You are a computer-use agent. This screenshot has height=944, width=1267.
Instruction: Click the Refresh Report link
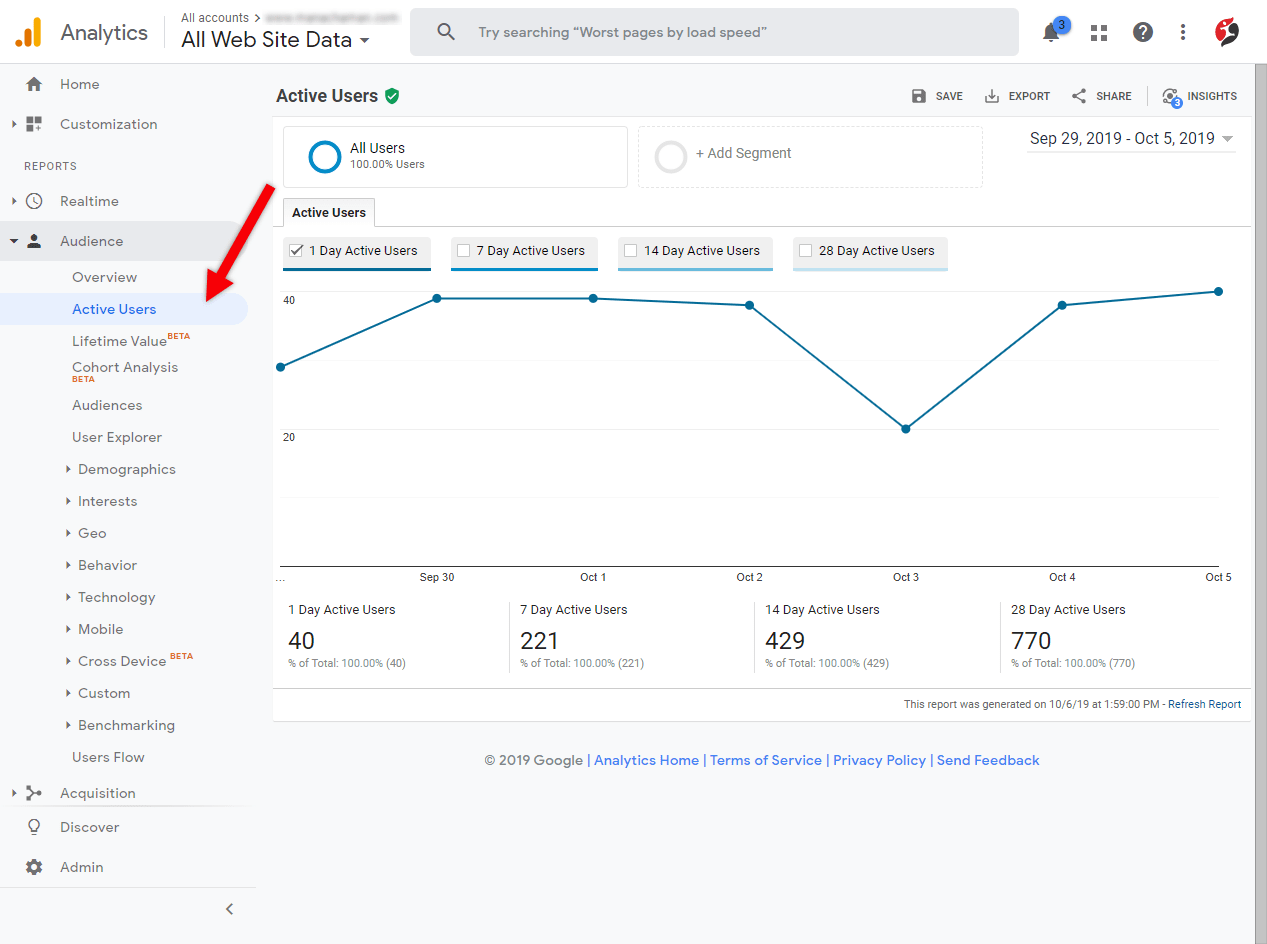pos(1204,704)
